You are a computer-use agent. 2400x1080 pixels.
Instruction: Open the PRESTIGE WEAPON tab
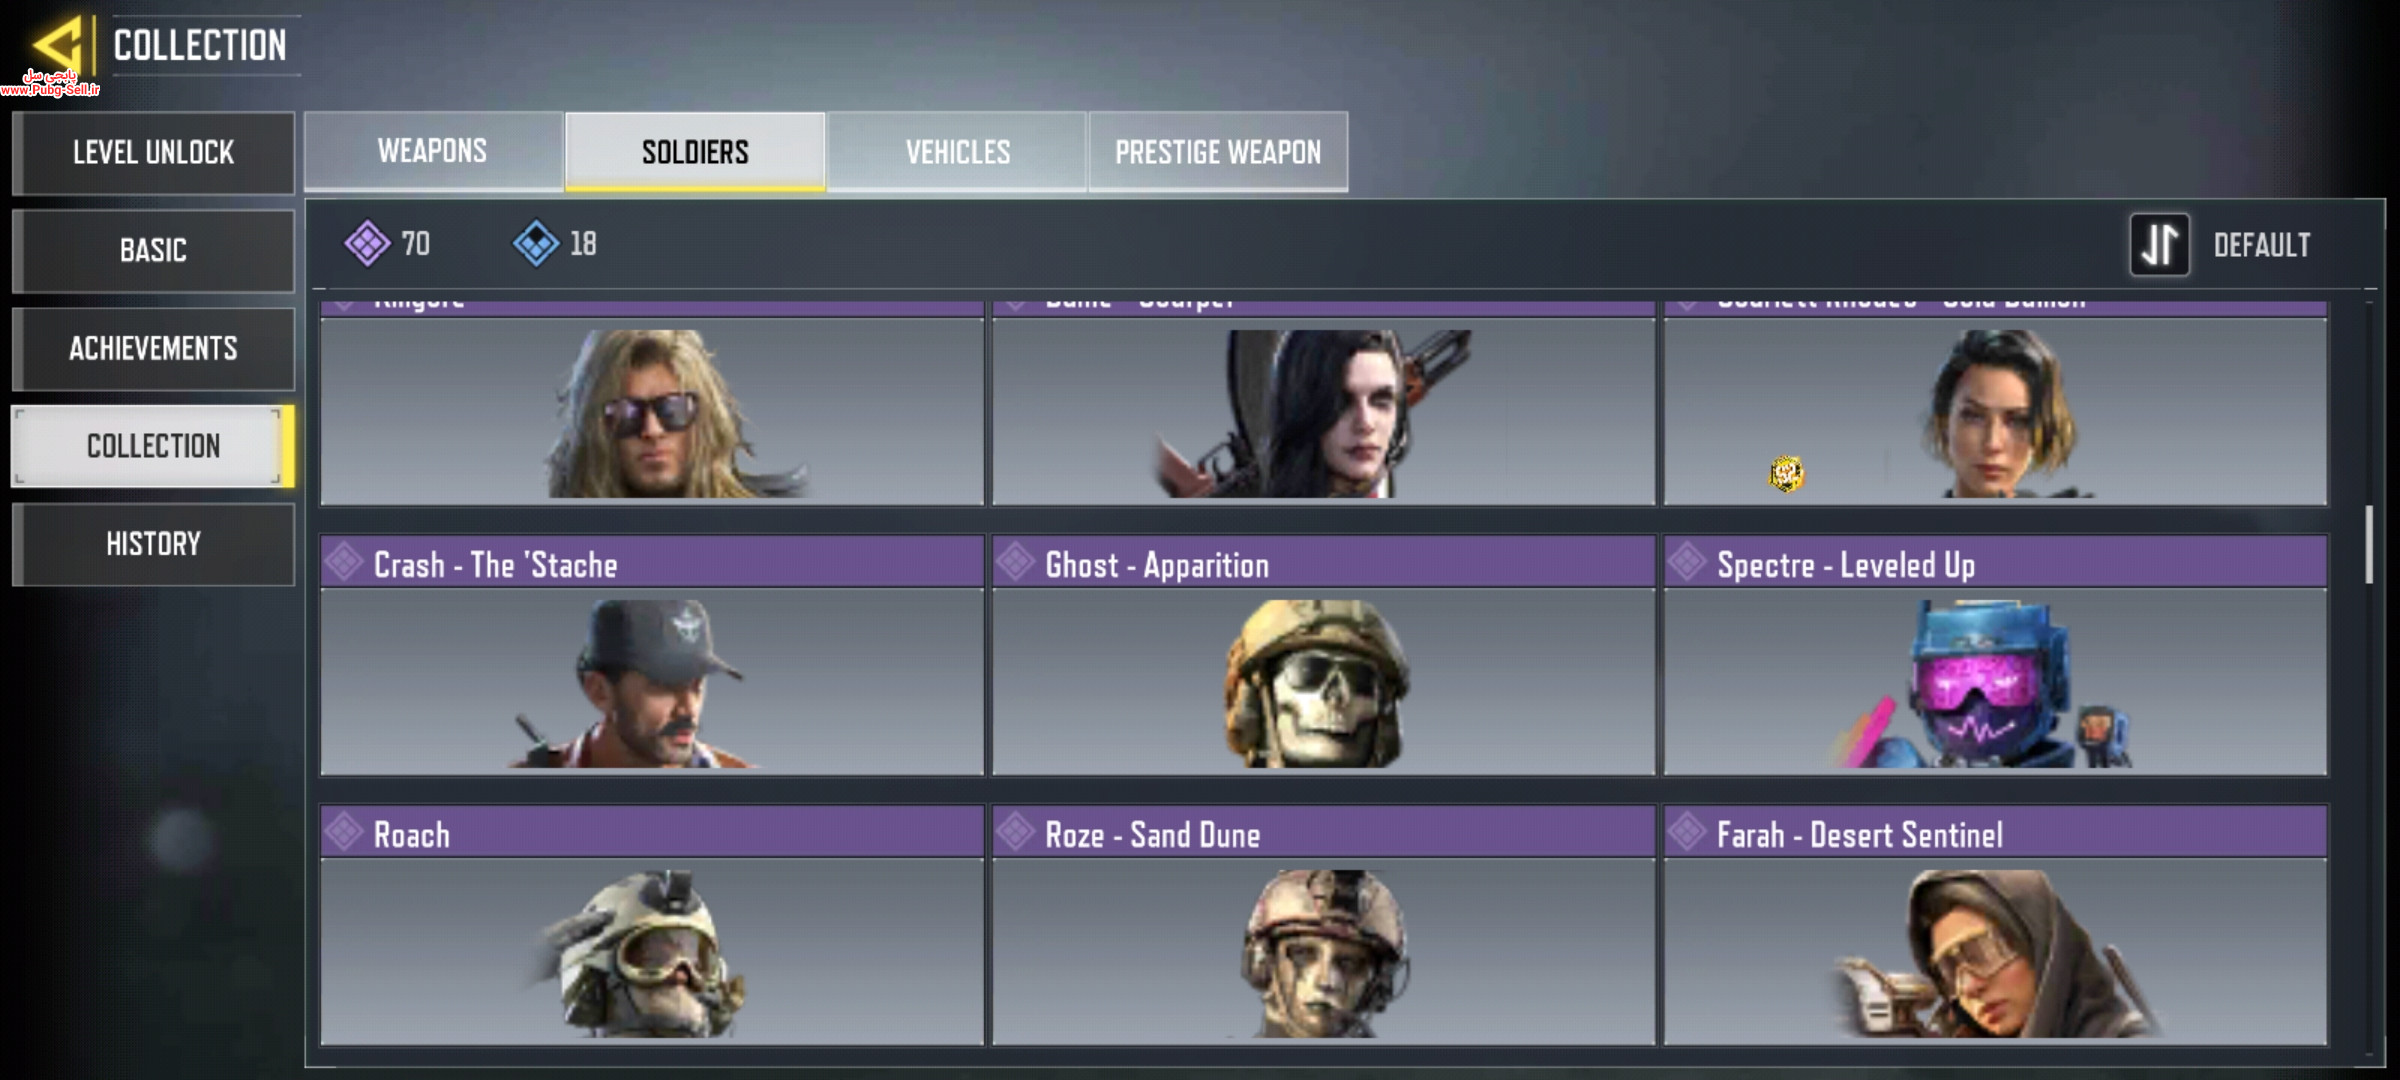pos(1218,151)
